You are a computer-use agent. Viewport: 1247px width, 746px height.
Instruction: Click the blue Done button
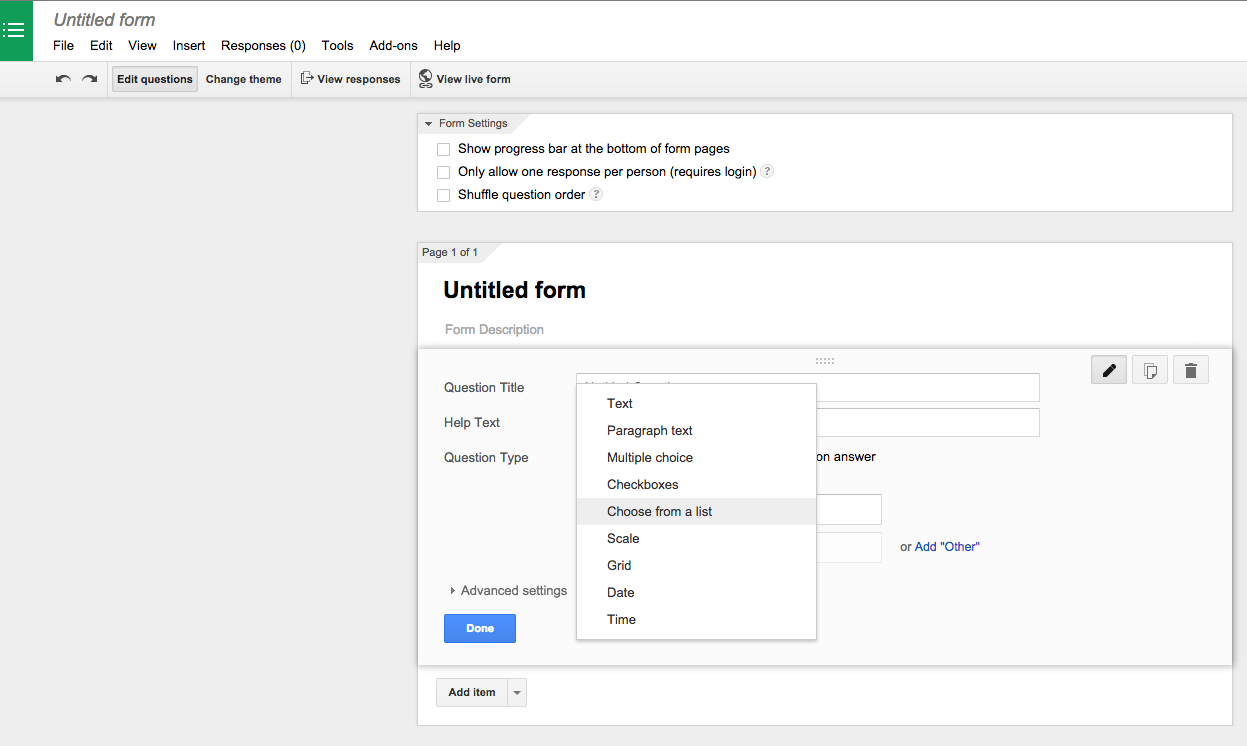[480, 628]
